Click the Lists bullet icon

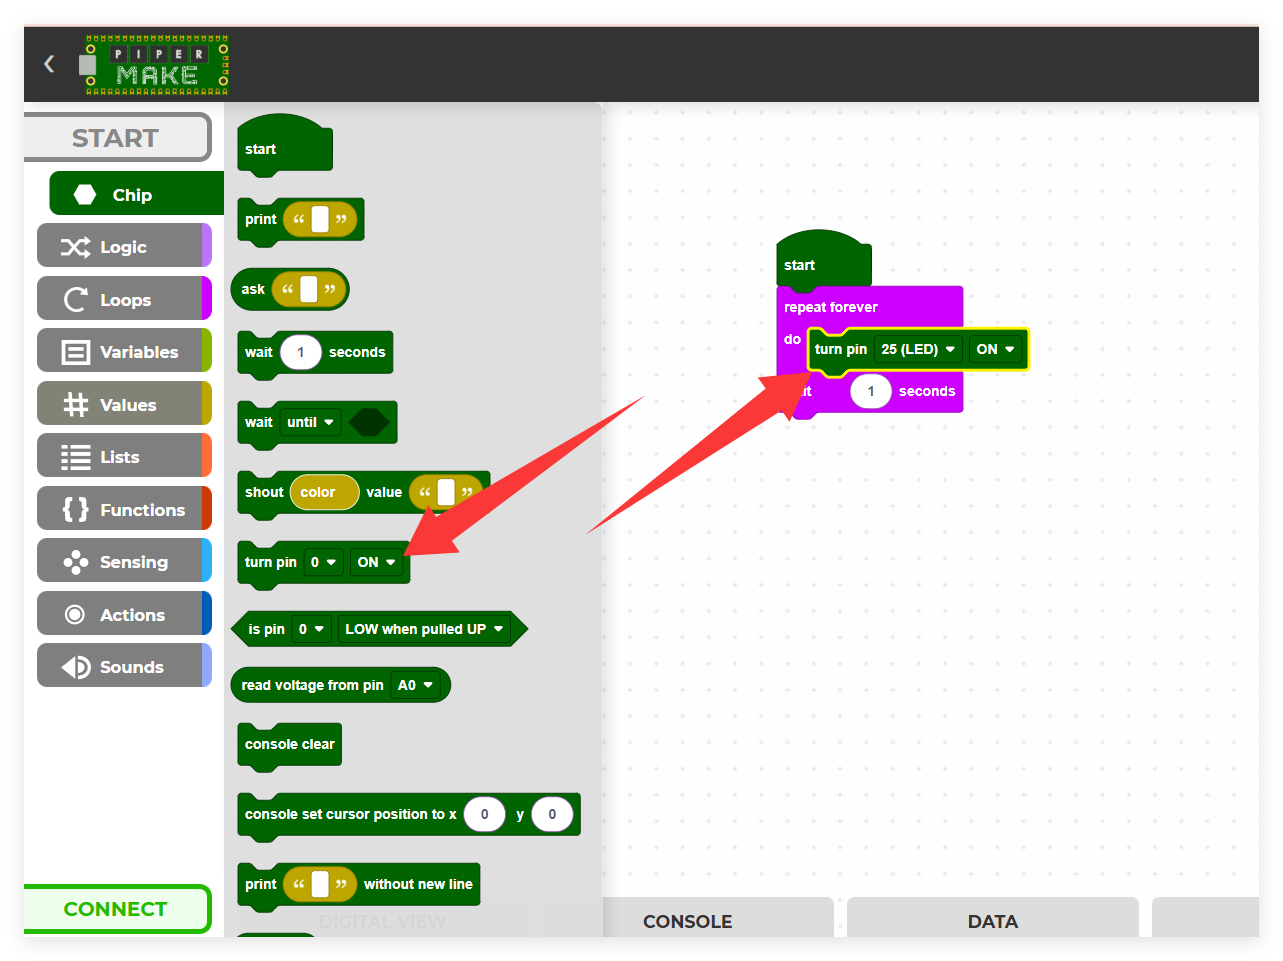(75, 457)
